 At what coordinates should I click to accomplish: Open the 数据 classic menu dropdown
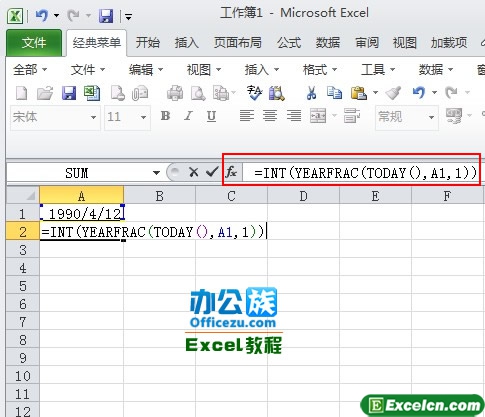click(436, 70)
